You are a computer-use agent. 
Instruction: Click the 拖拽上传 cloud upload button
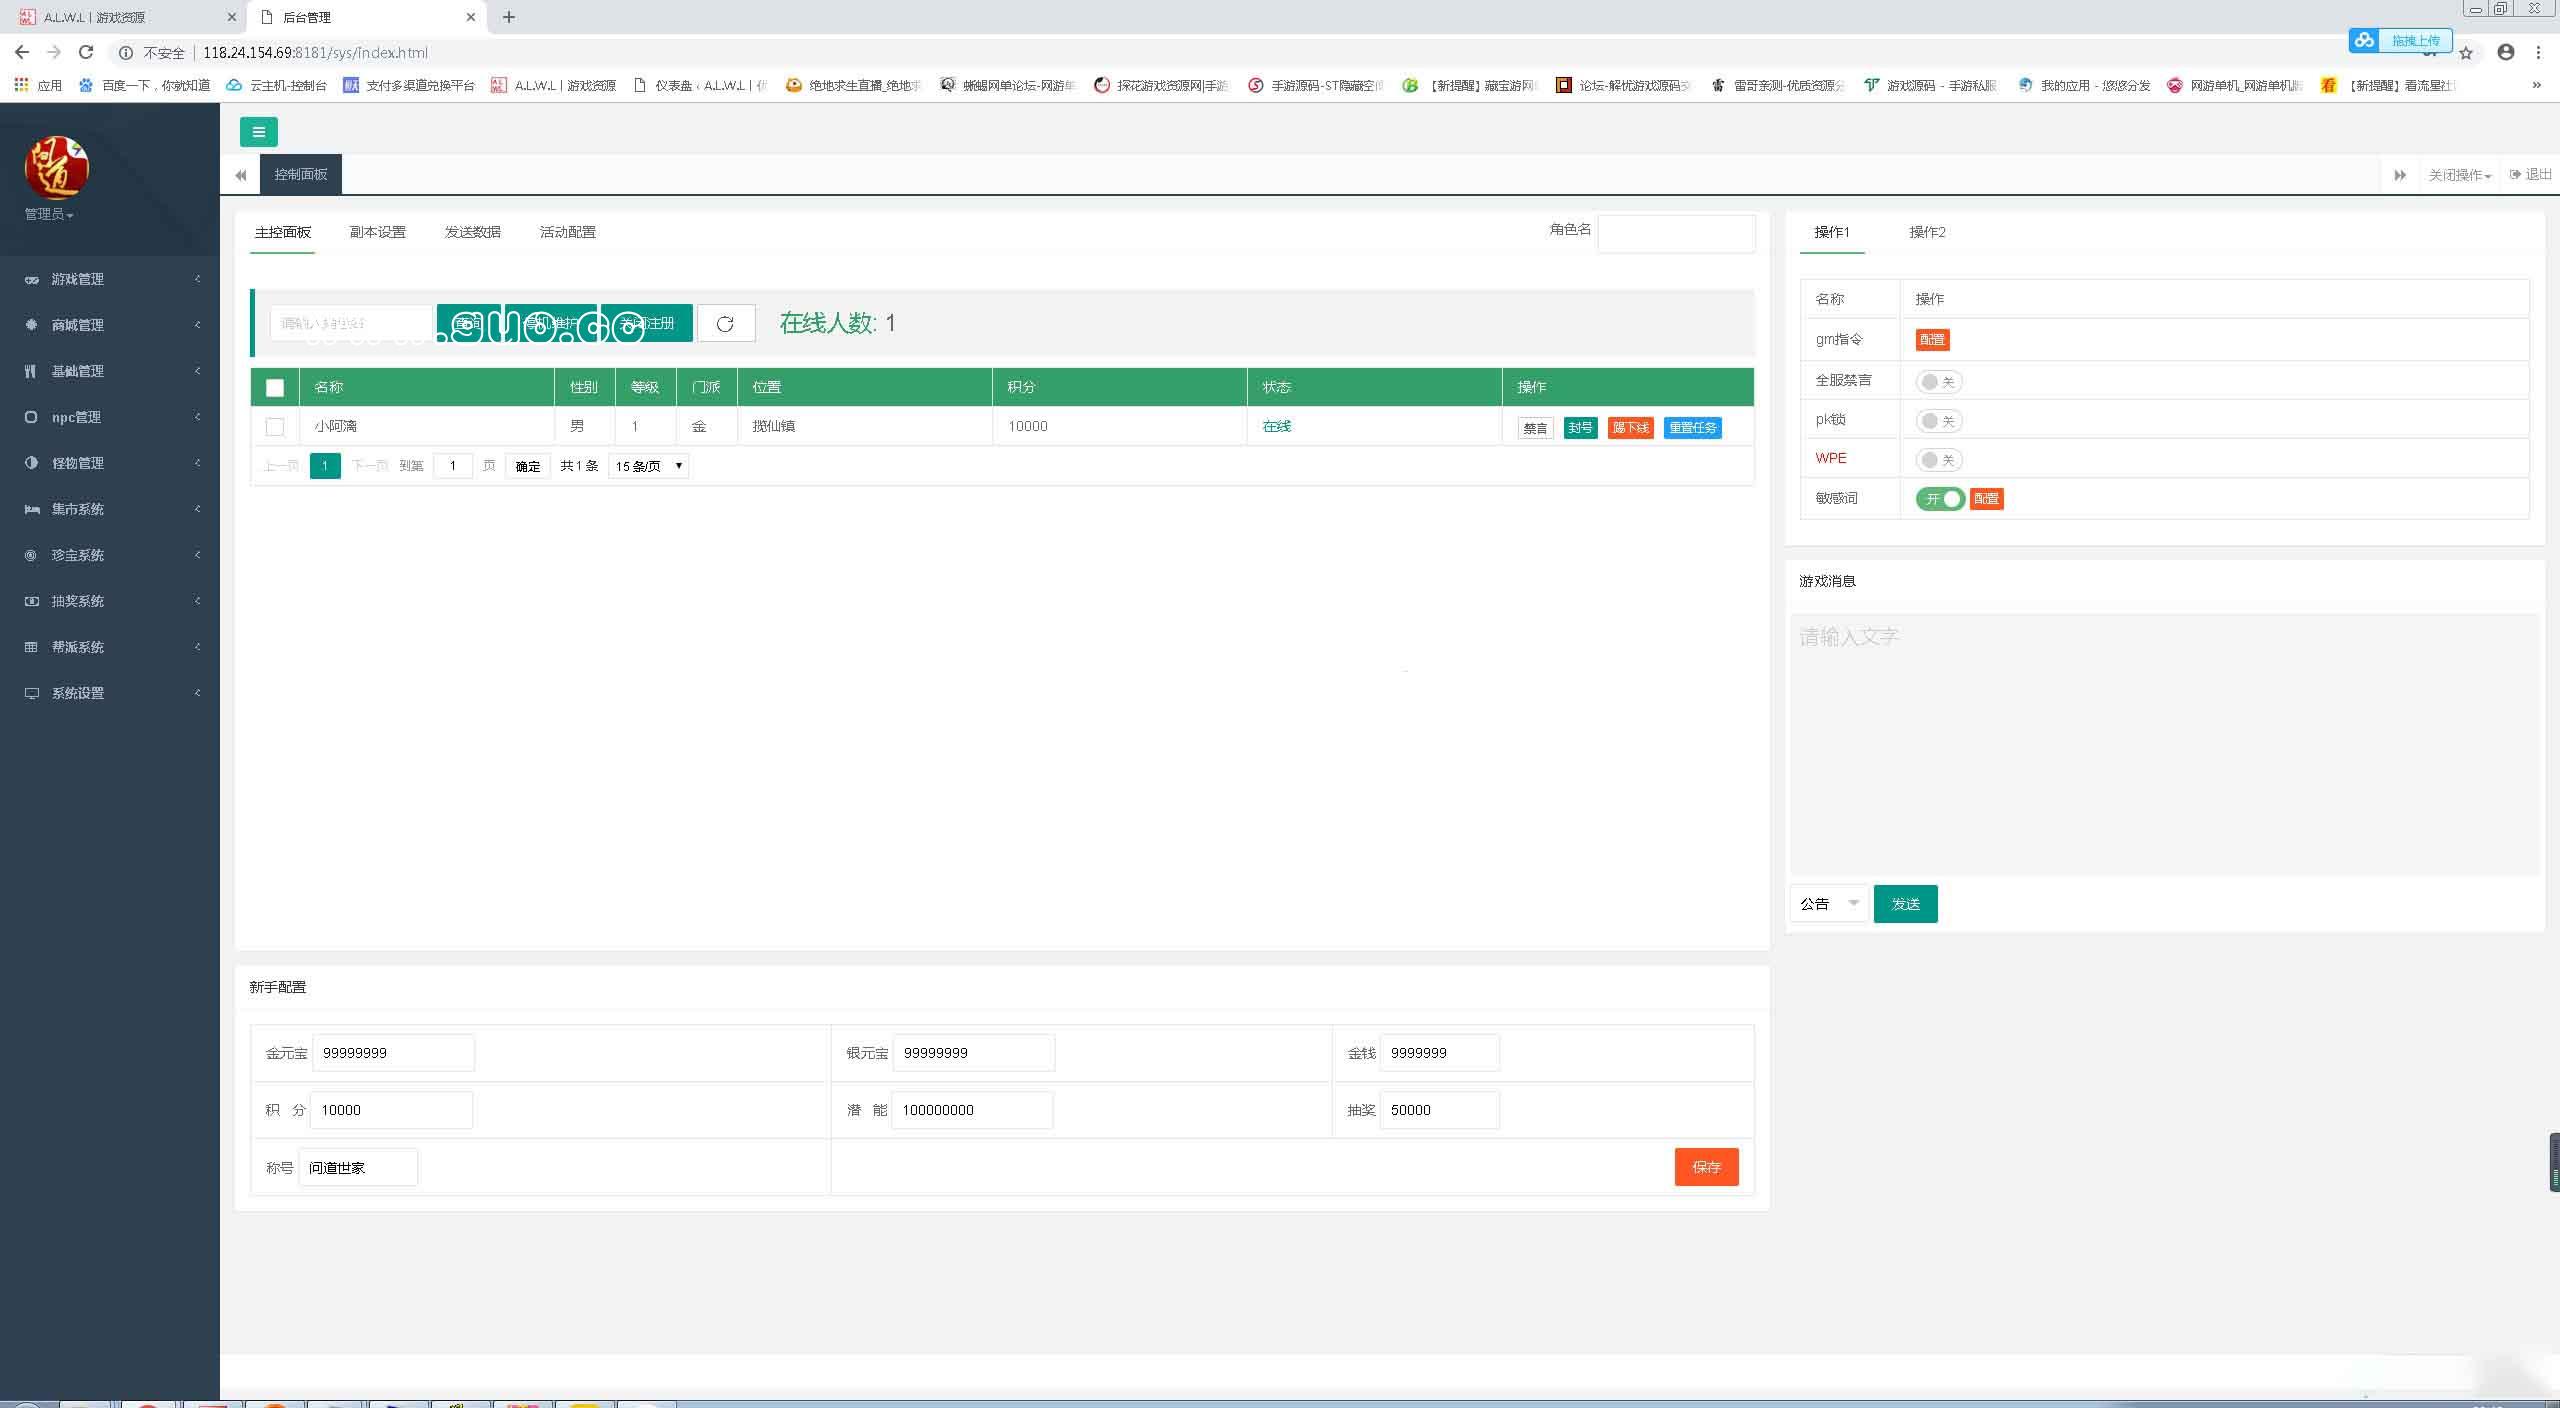(x=2400, y=40)
